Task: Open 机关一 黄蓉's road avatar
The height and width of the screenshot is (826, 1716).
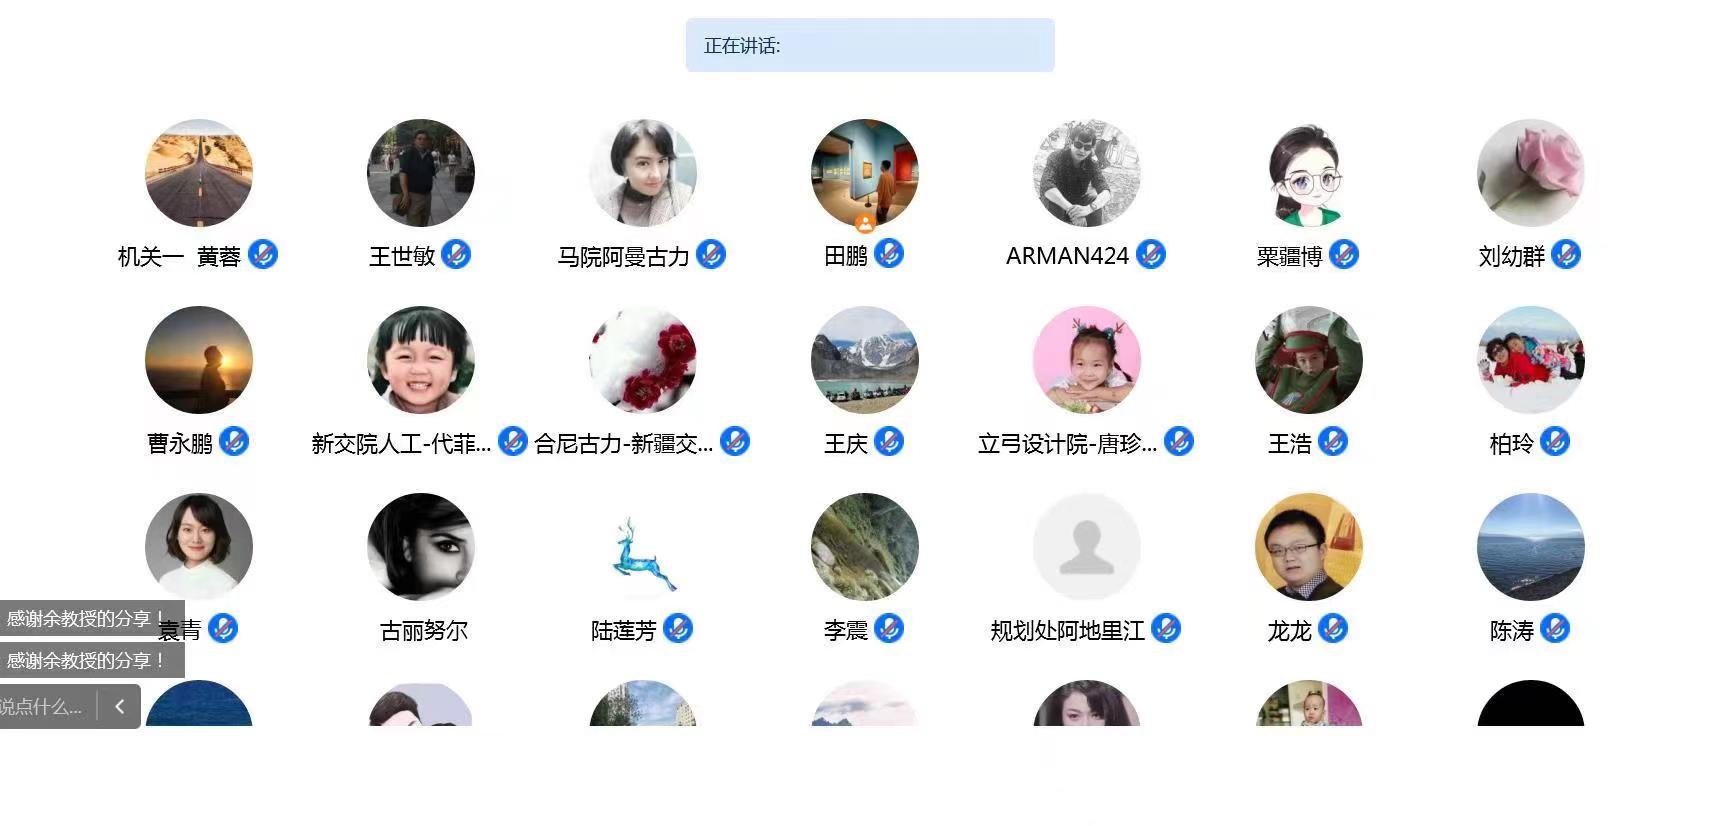Action: pyautogui.click(x=199, y=173)
